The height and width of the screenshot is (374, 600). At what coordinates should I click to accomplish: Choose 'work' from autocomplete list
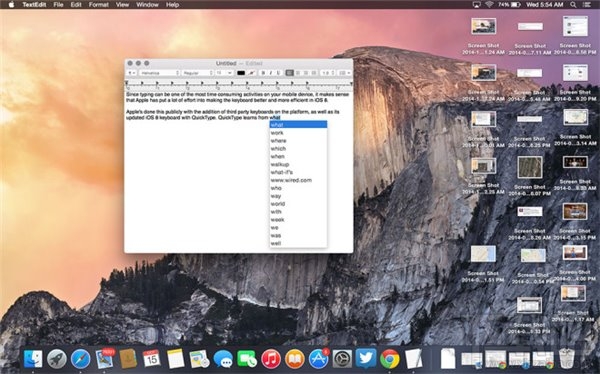(298, 133)
